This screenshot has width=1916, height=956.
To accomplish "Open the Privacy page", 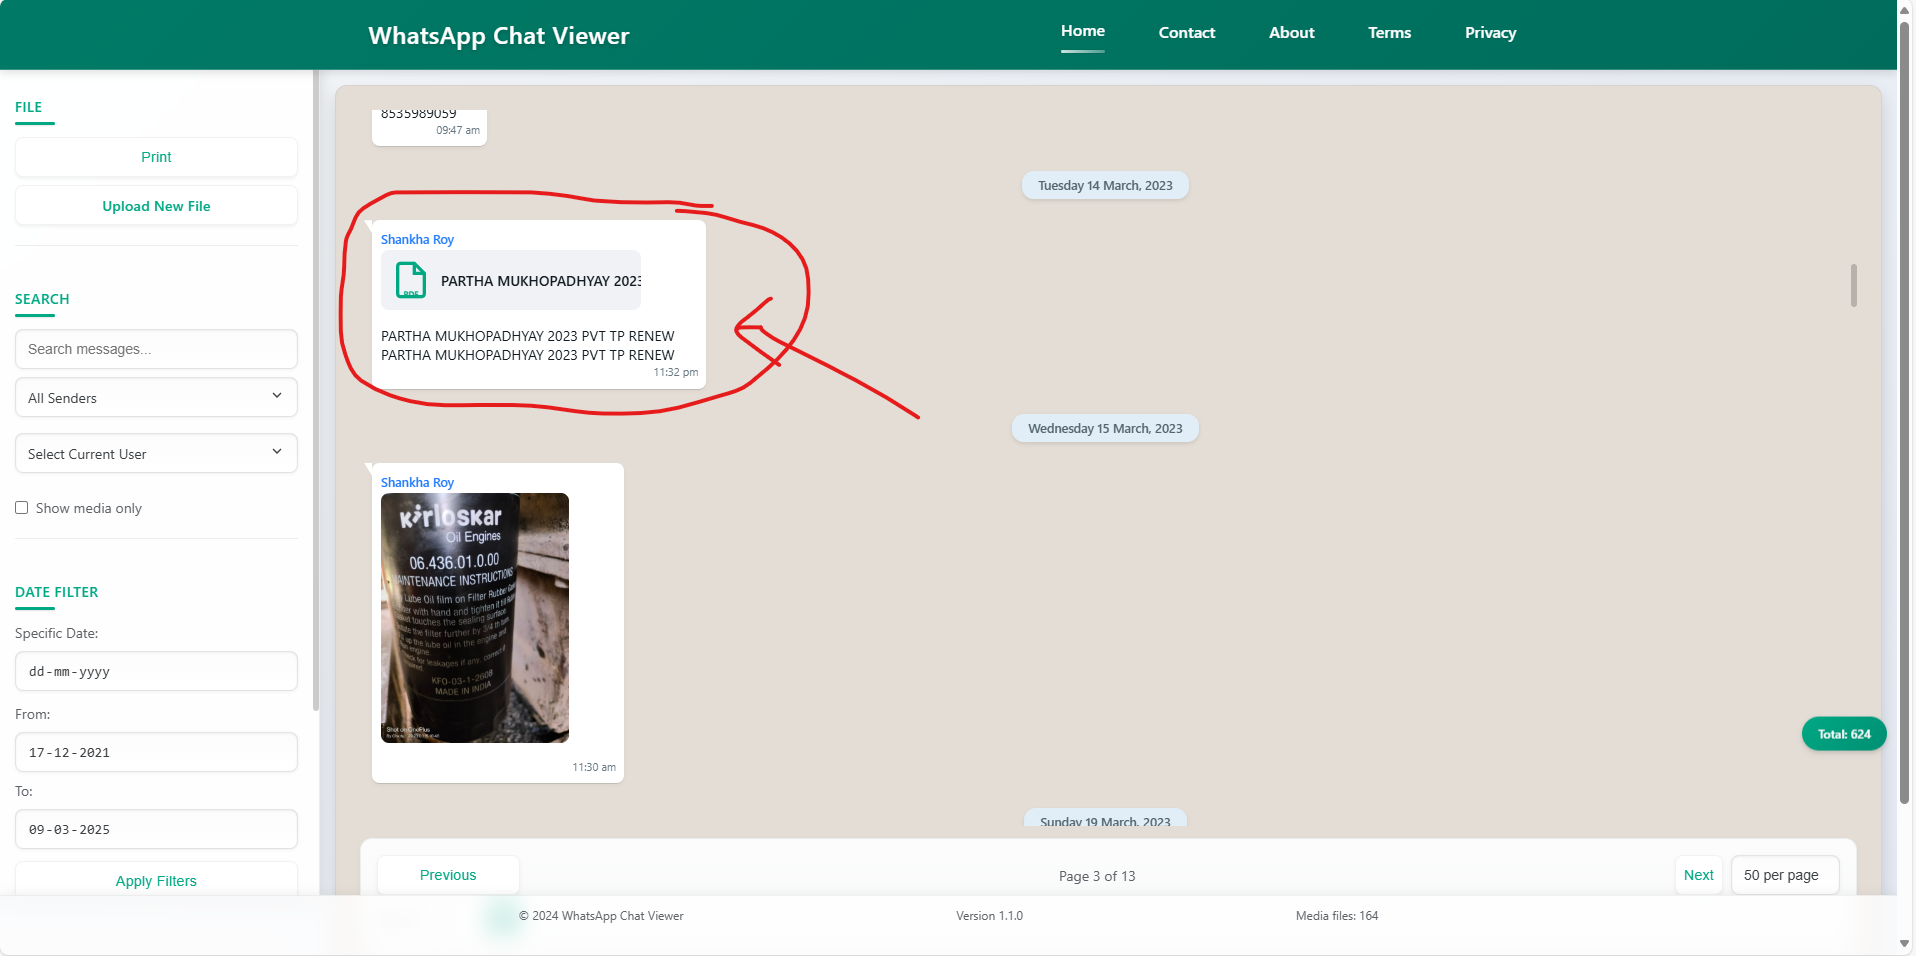I will [1490, 32].
